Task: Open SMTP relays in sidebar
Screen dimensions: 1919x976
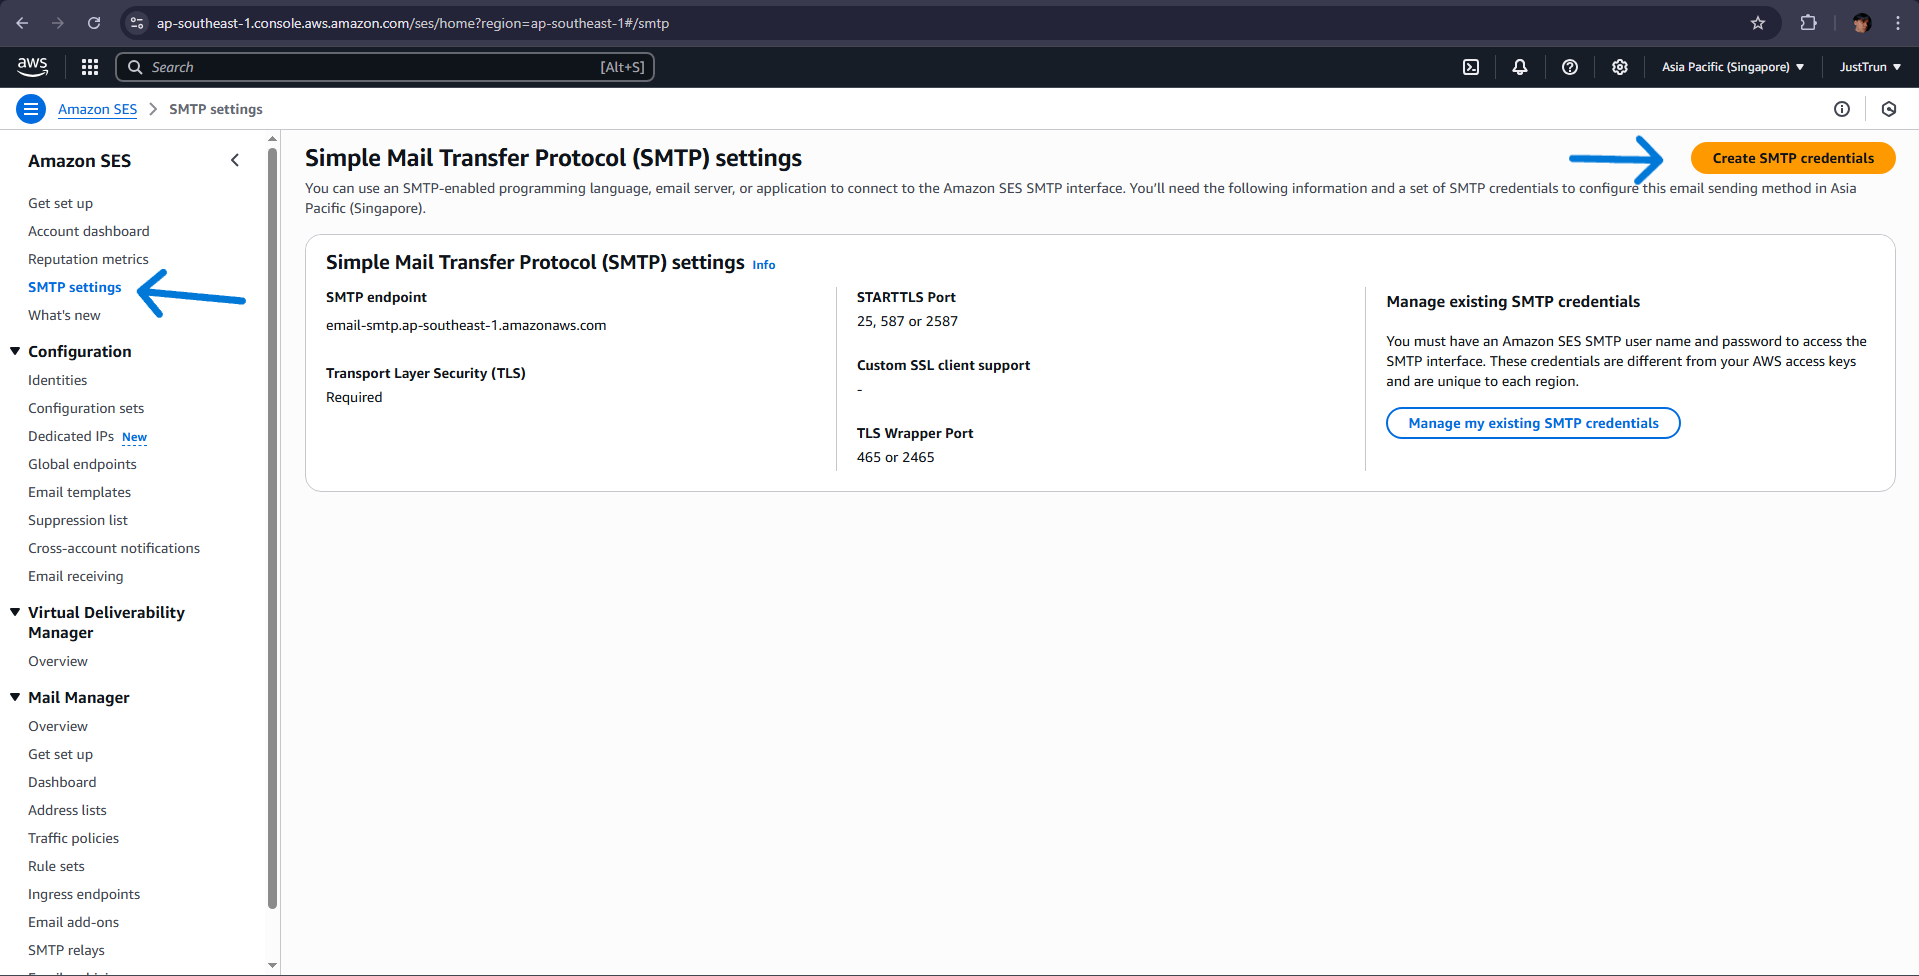Action: coord(66,950)
